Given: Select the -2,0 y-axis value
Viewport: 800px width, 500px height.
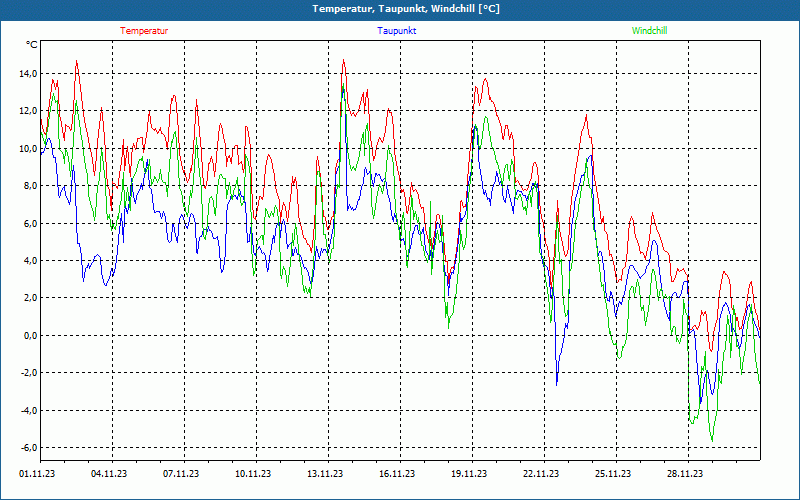Looking at the screenshot, I should tap(29, 373).
